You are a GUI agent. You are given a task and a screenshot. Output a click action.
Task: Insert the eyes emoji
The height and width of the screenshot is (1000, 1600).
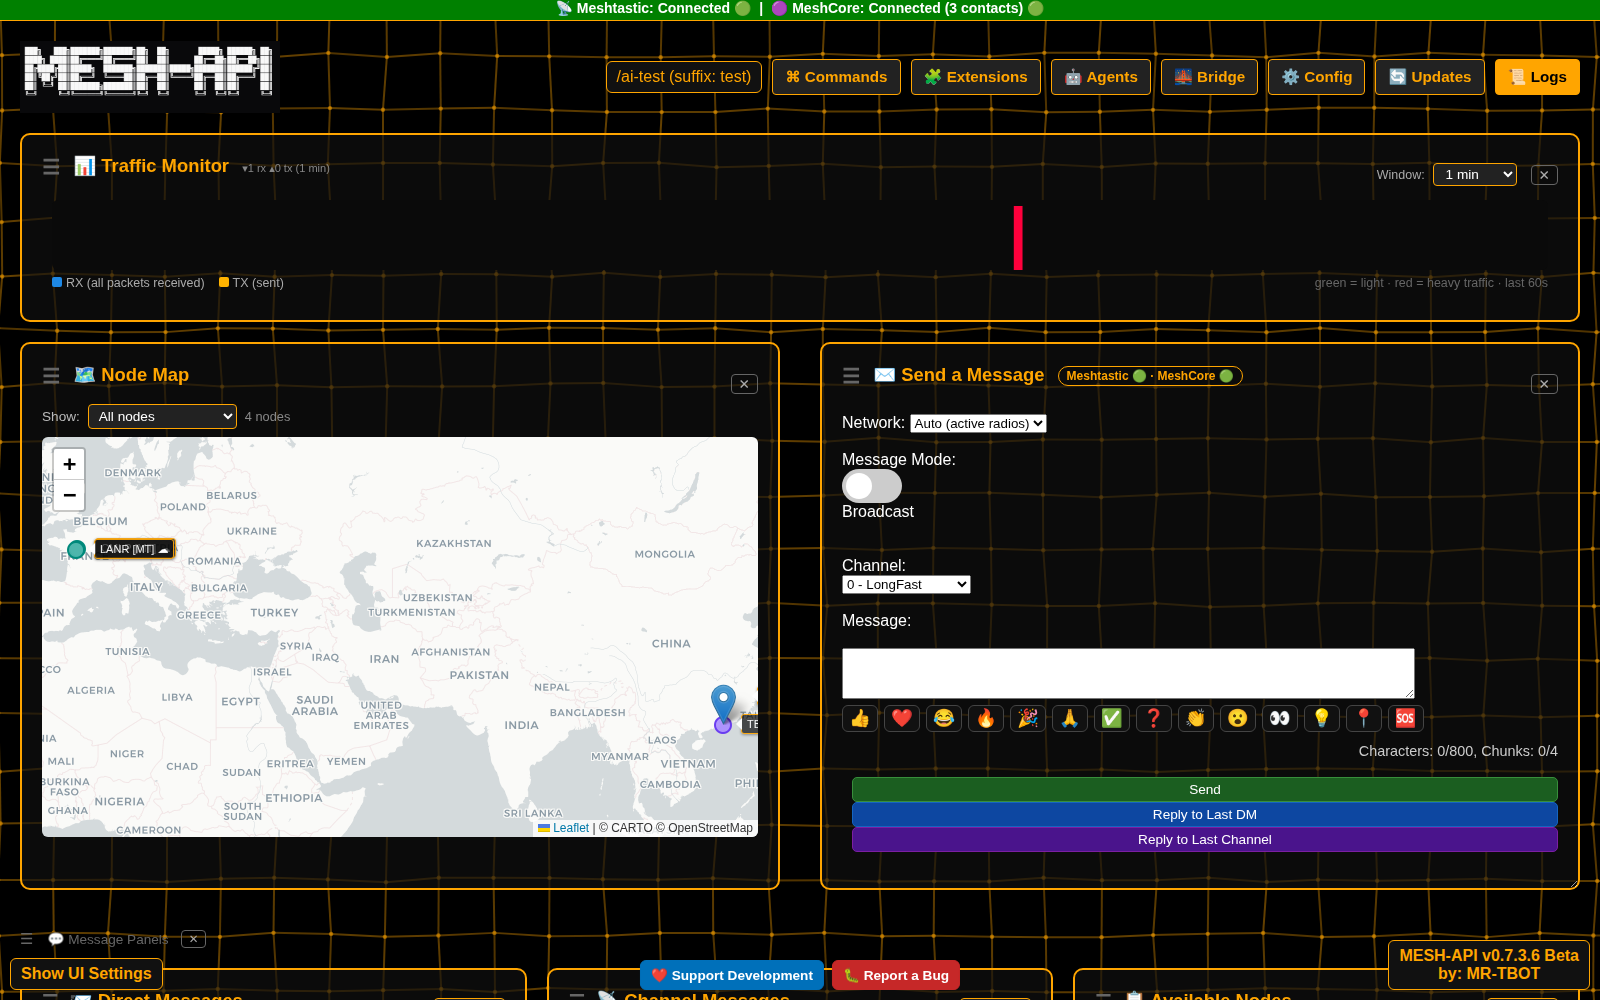tap(1280, 718)
